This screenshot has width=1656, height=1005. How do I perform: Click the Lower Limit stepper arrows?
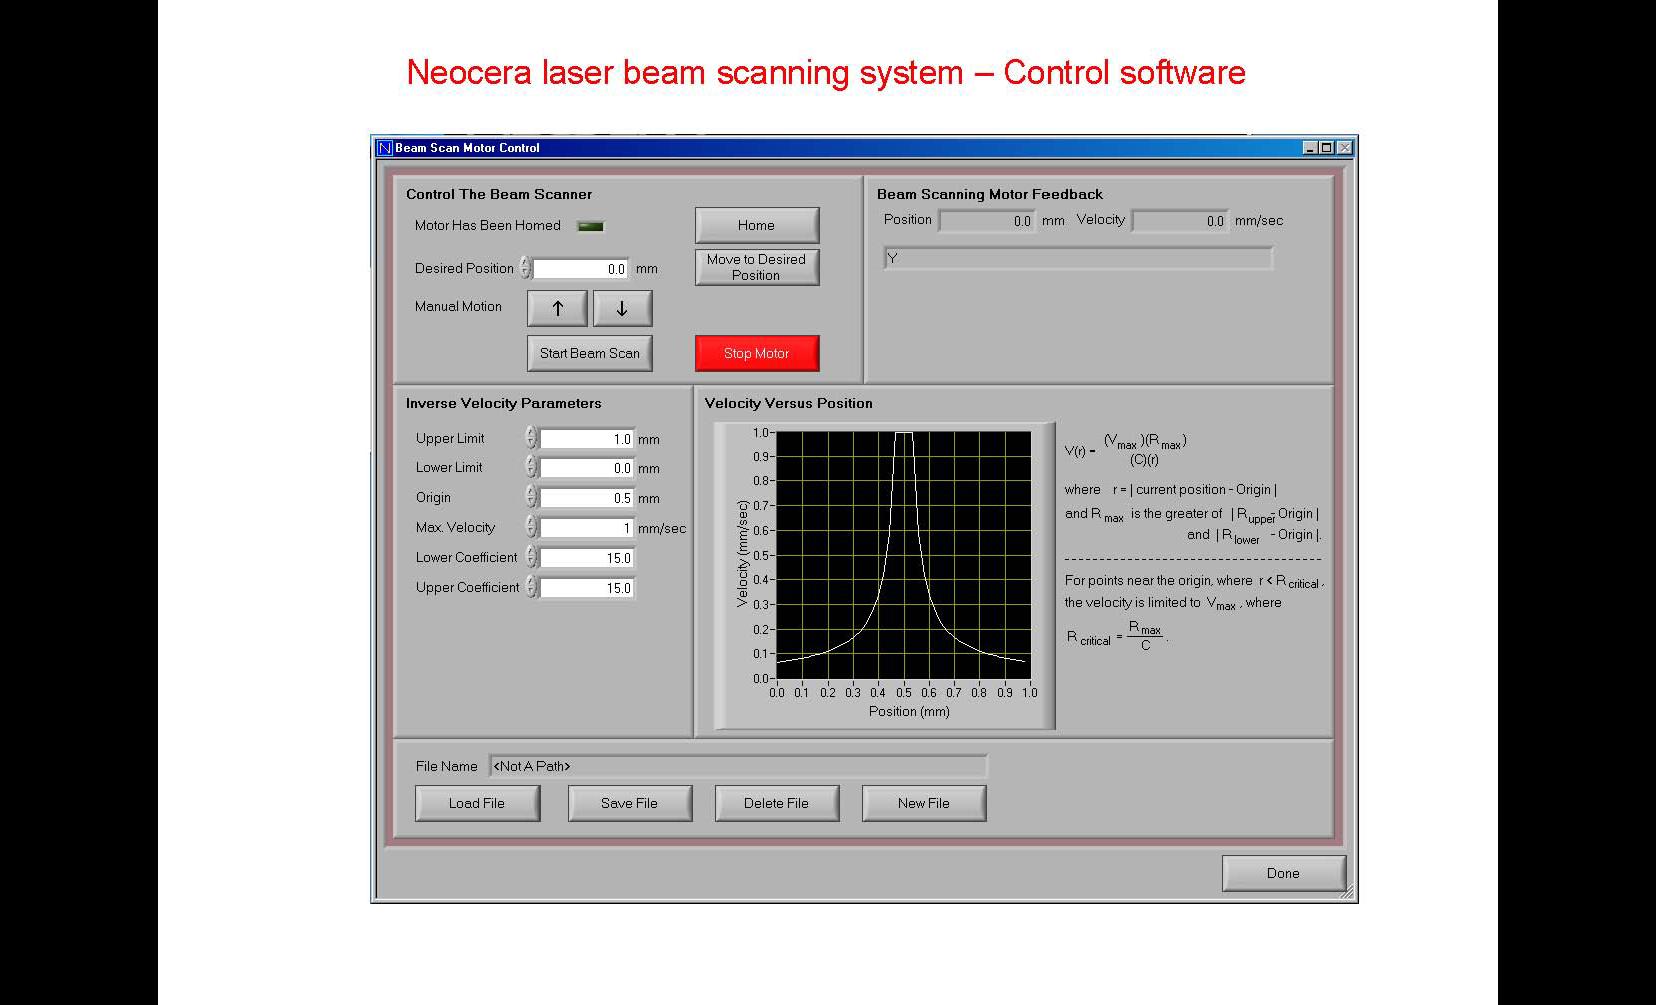tap(531, 467)
